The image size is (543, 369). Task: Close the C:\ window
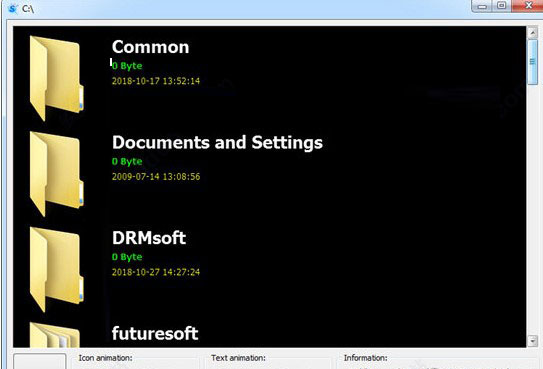[x=527, y=6]
